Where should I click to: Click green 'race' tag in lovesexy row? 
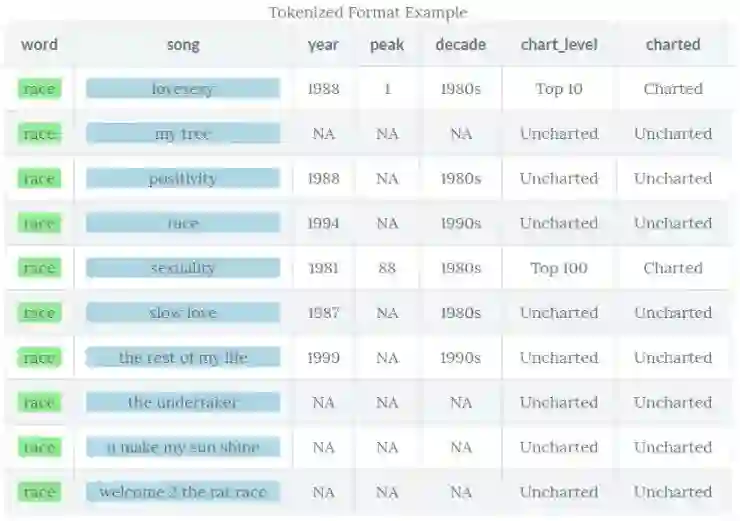(x=39, y=89)
